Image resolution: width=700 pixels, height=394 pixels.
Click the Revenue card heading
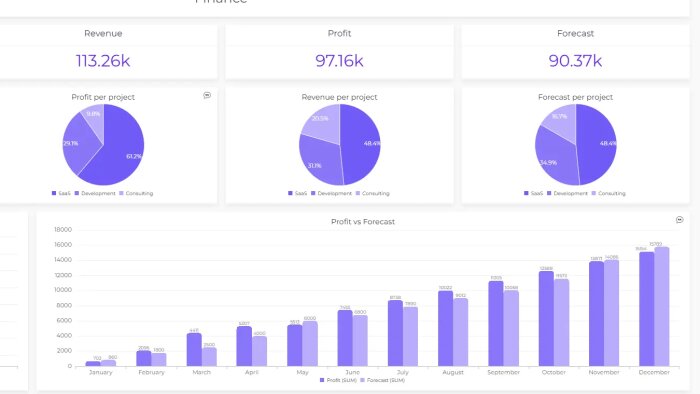point(103,33)
